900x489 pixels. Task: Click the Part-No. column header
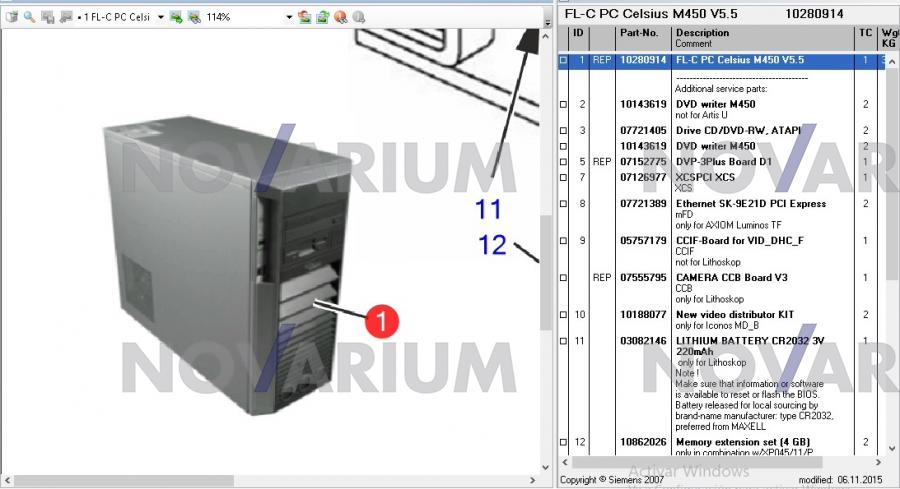point(638,33)
